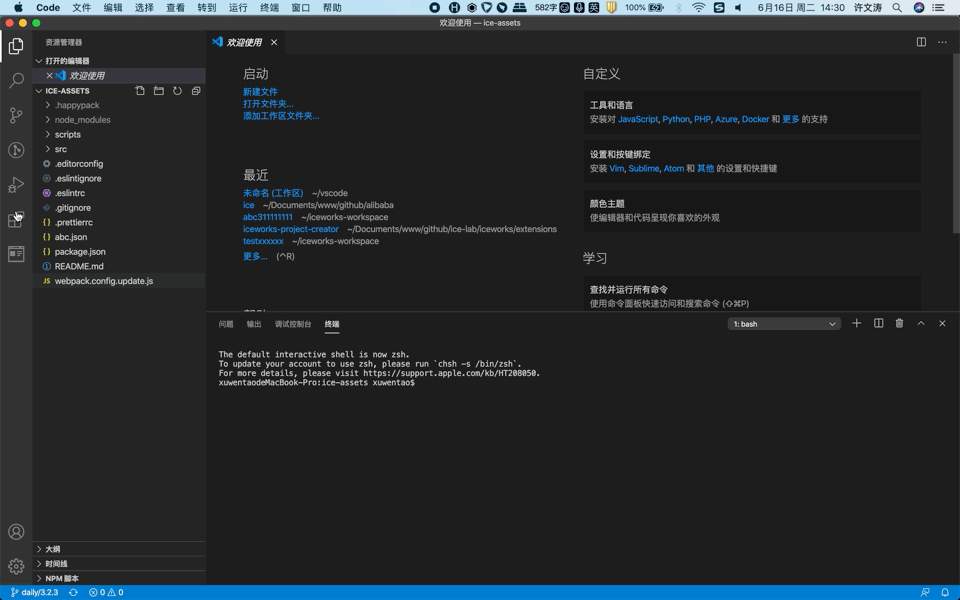
Task: Open the Explorer view in activity bar
Action: pyautogui.click(x=16, y=46)
